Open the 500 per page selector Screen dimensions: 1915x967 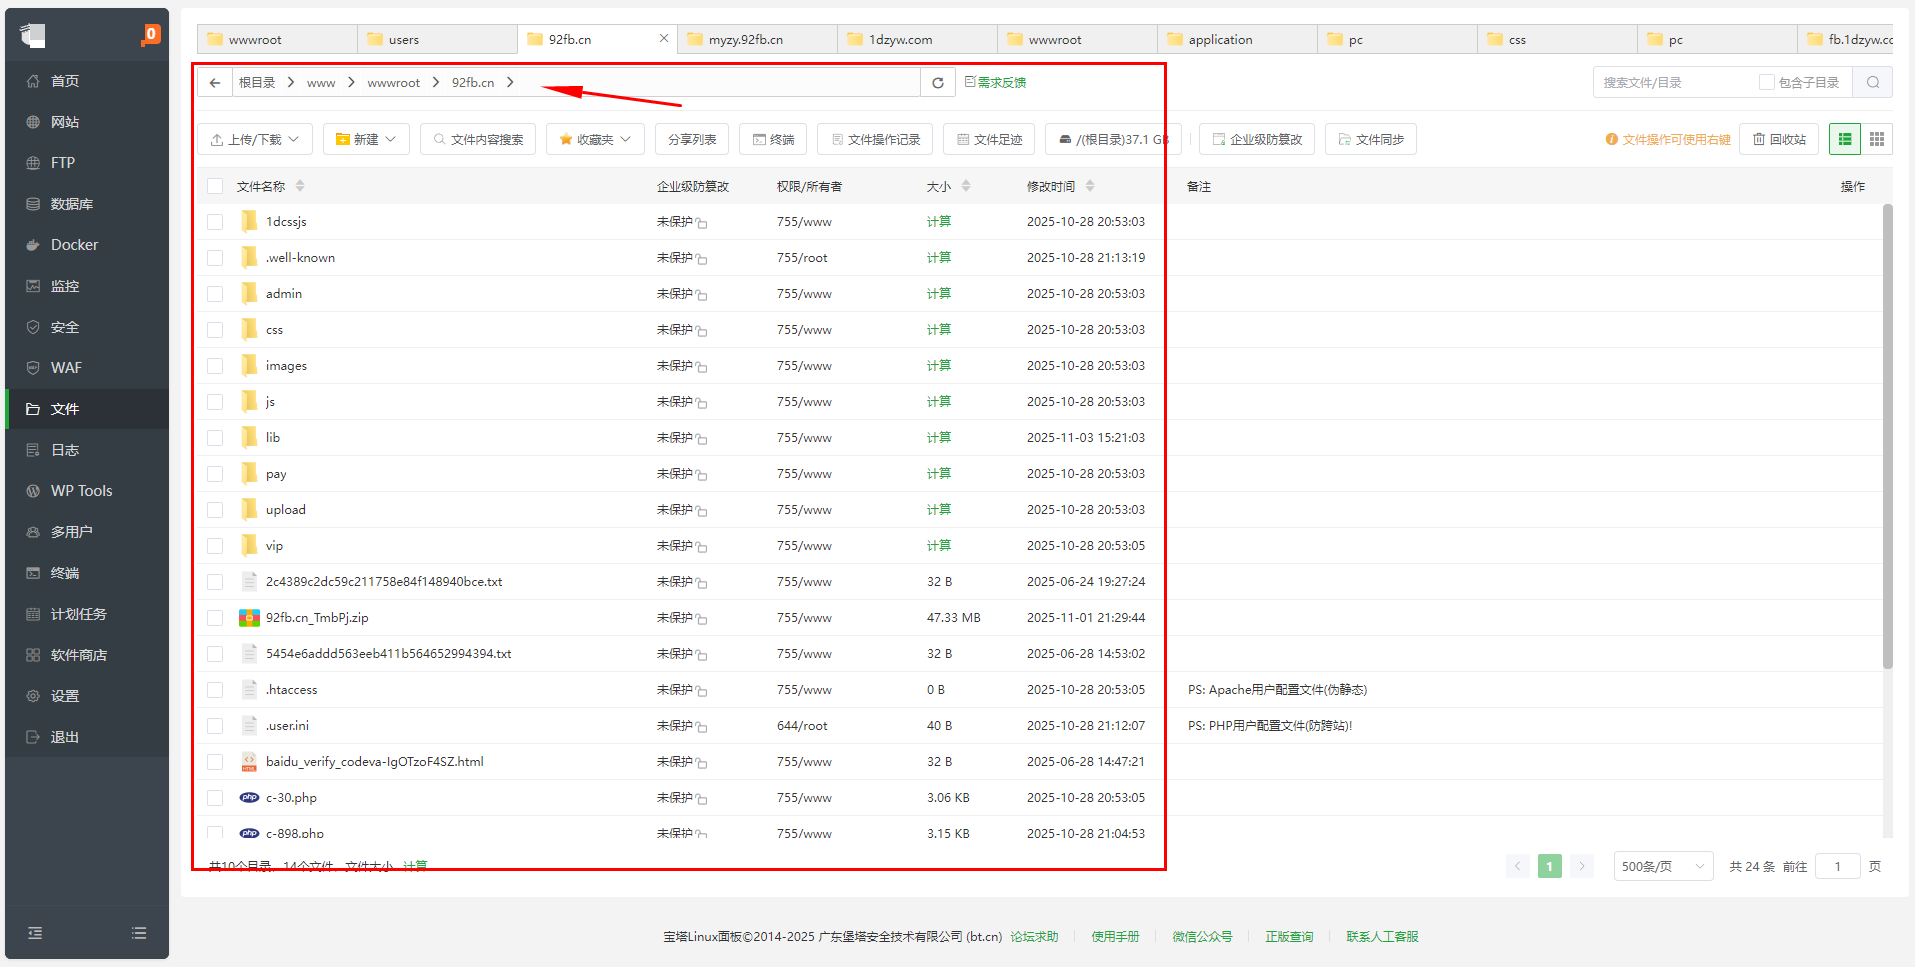point(1662,866)
